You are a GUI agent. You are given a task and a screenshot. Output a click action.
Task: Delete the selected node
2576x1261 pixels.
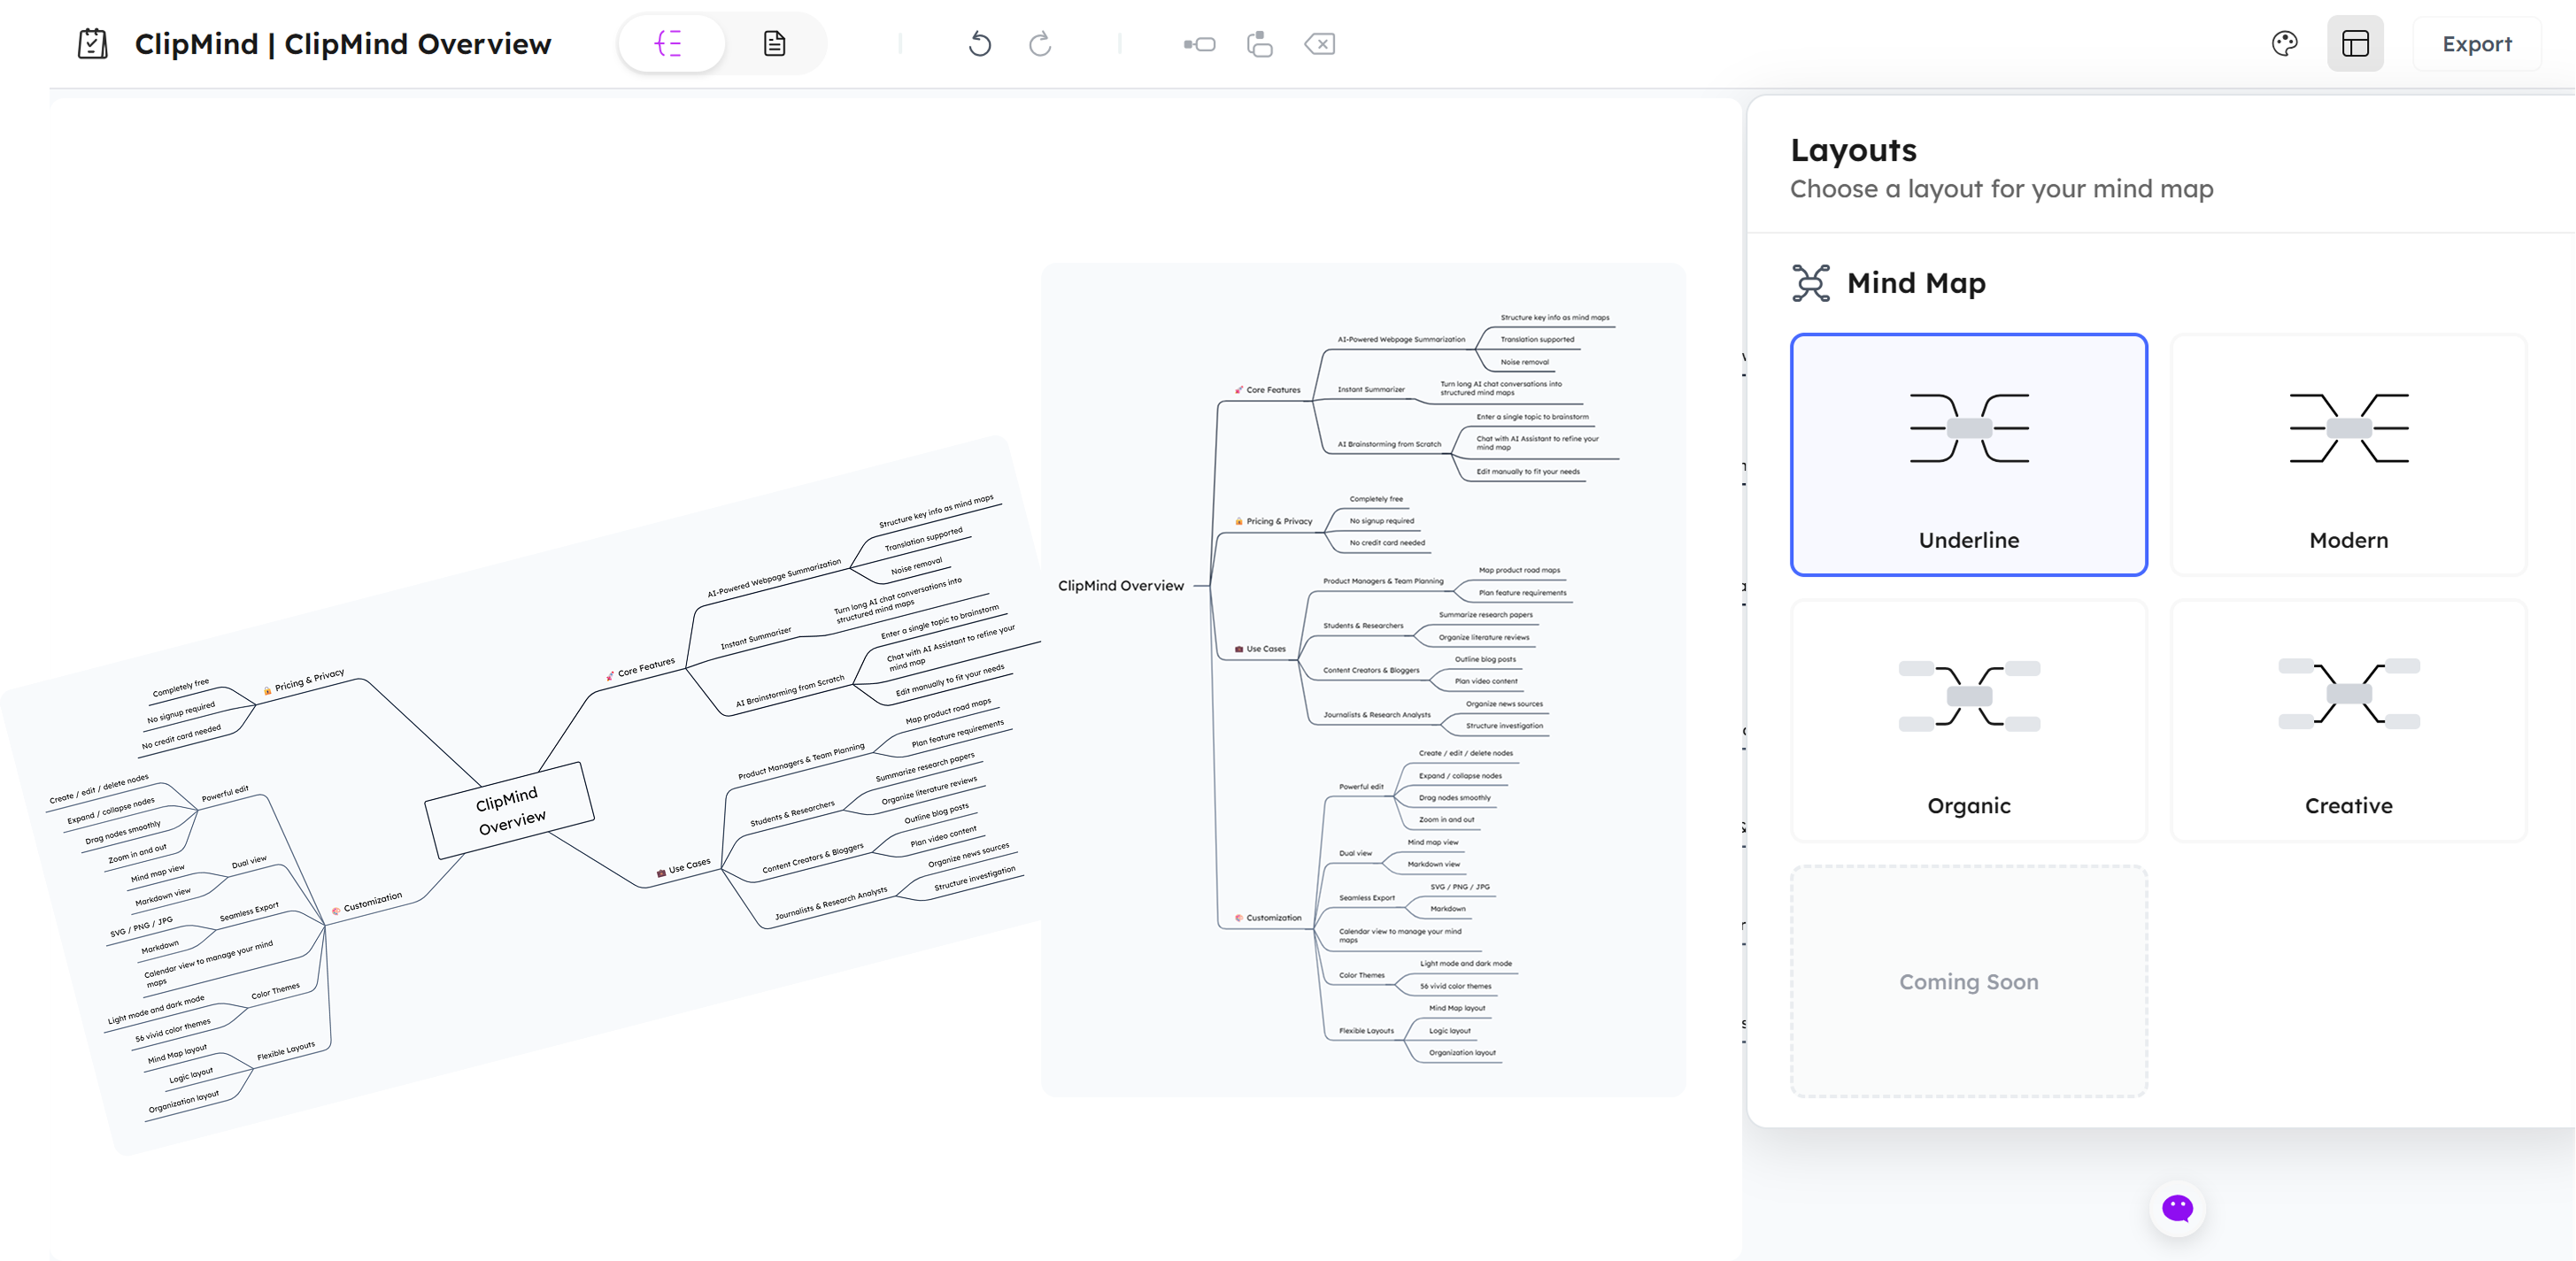pos(1320,44)
